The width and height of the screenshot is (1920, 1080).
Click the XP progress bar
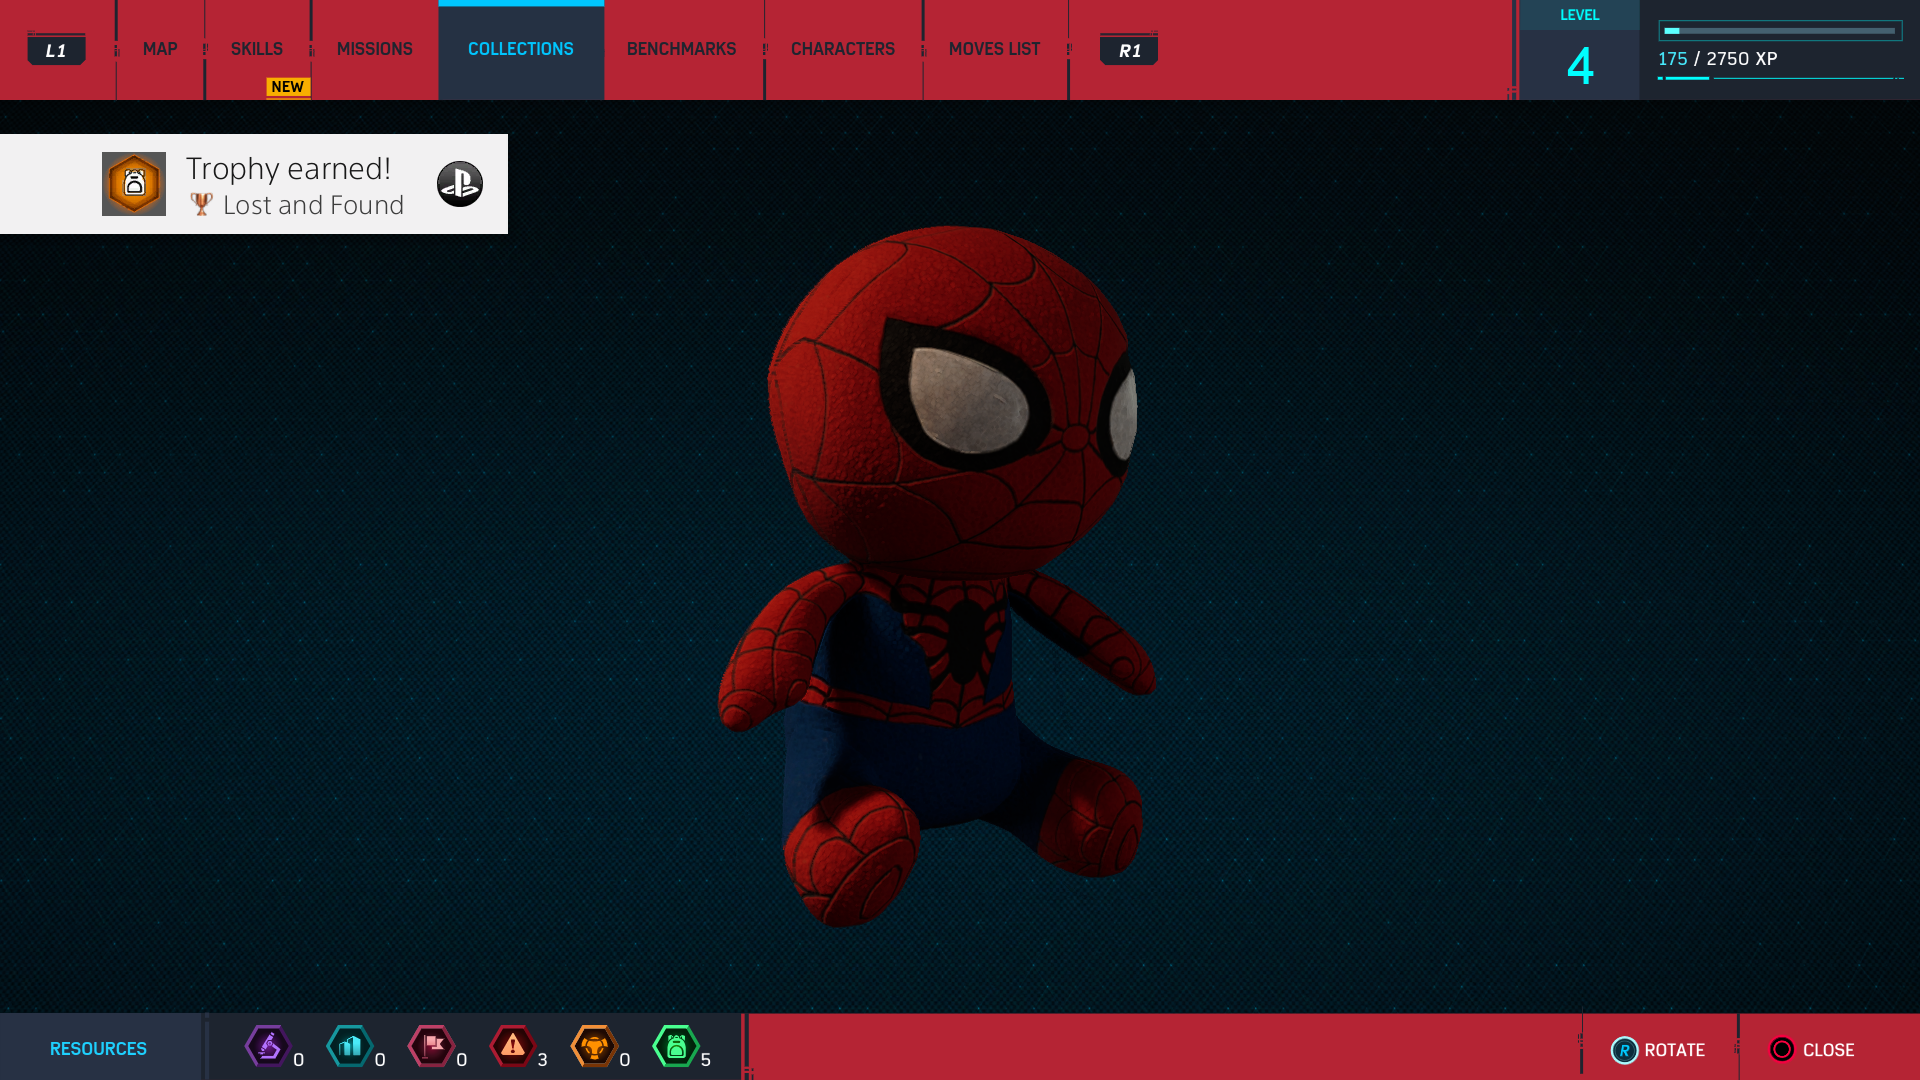pyautogui.click(x=1780, y=31)
